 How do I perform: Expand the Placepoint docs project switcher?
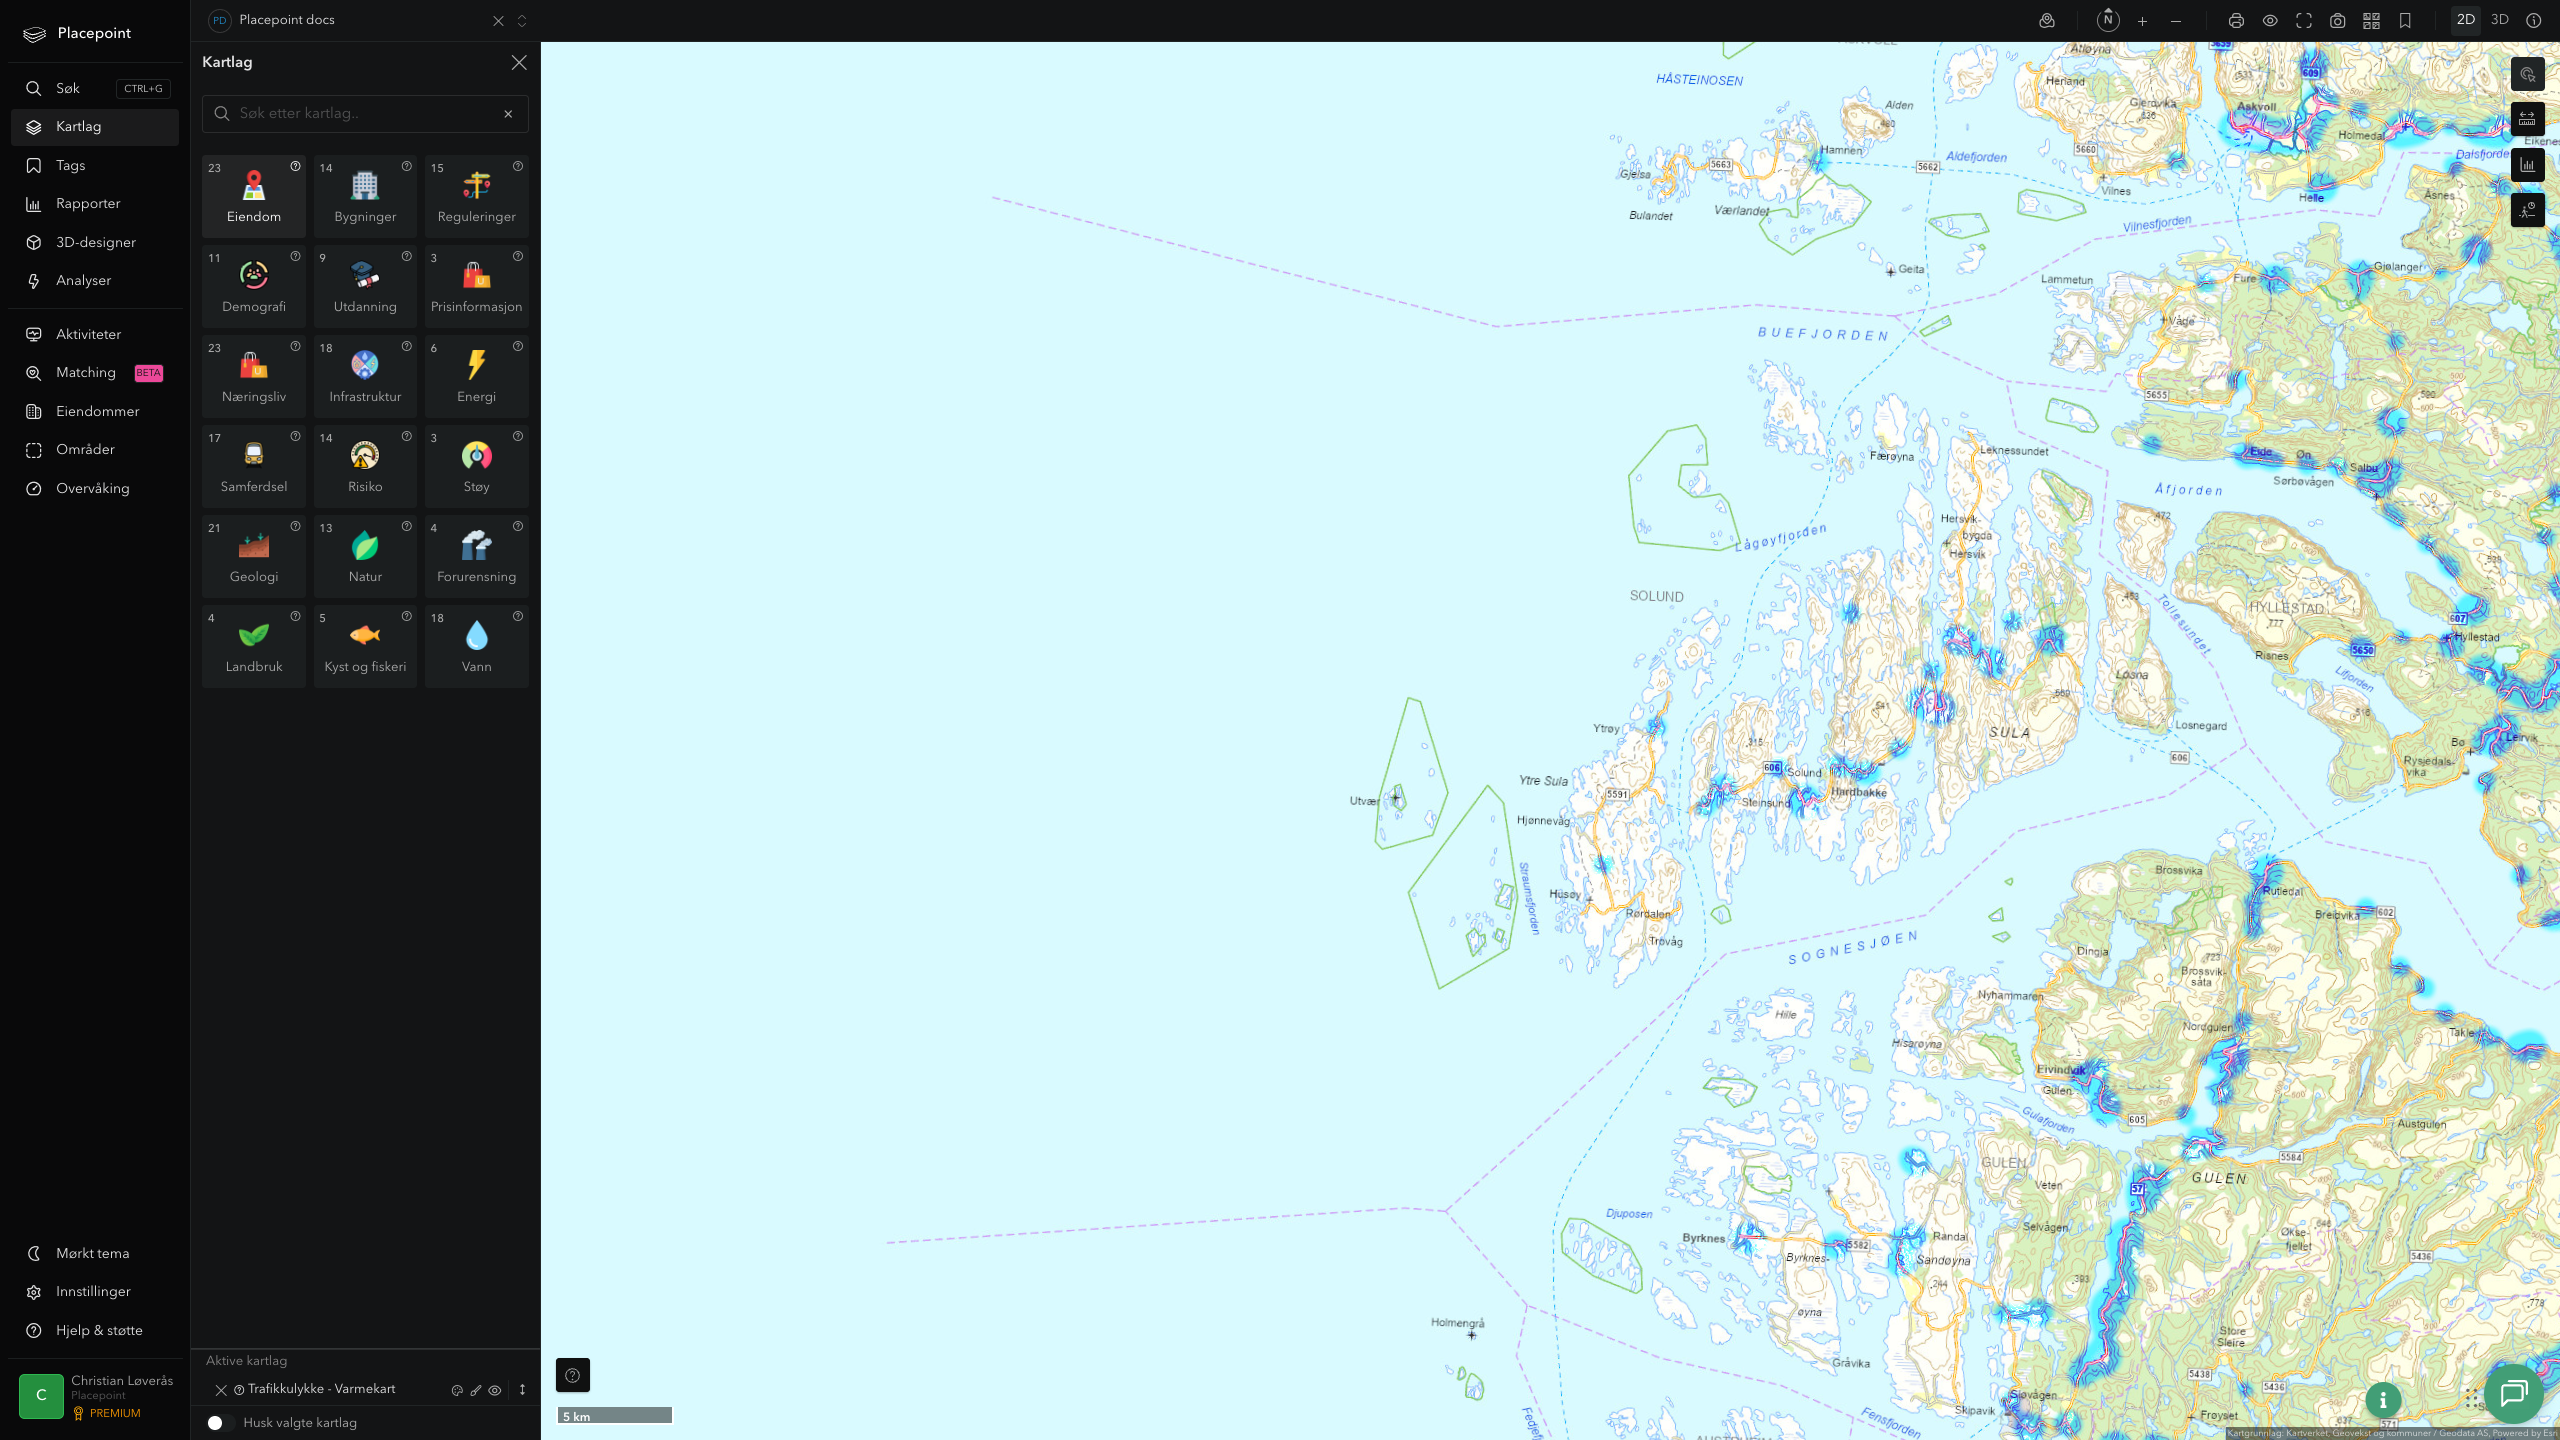521,21
